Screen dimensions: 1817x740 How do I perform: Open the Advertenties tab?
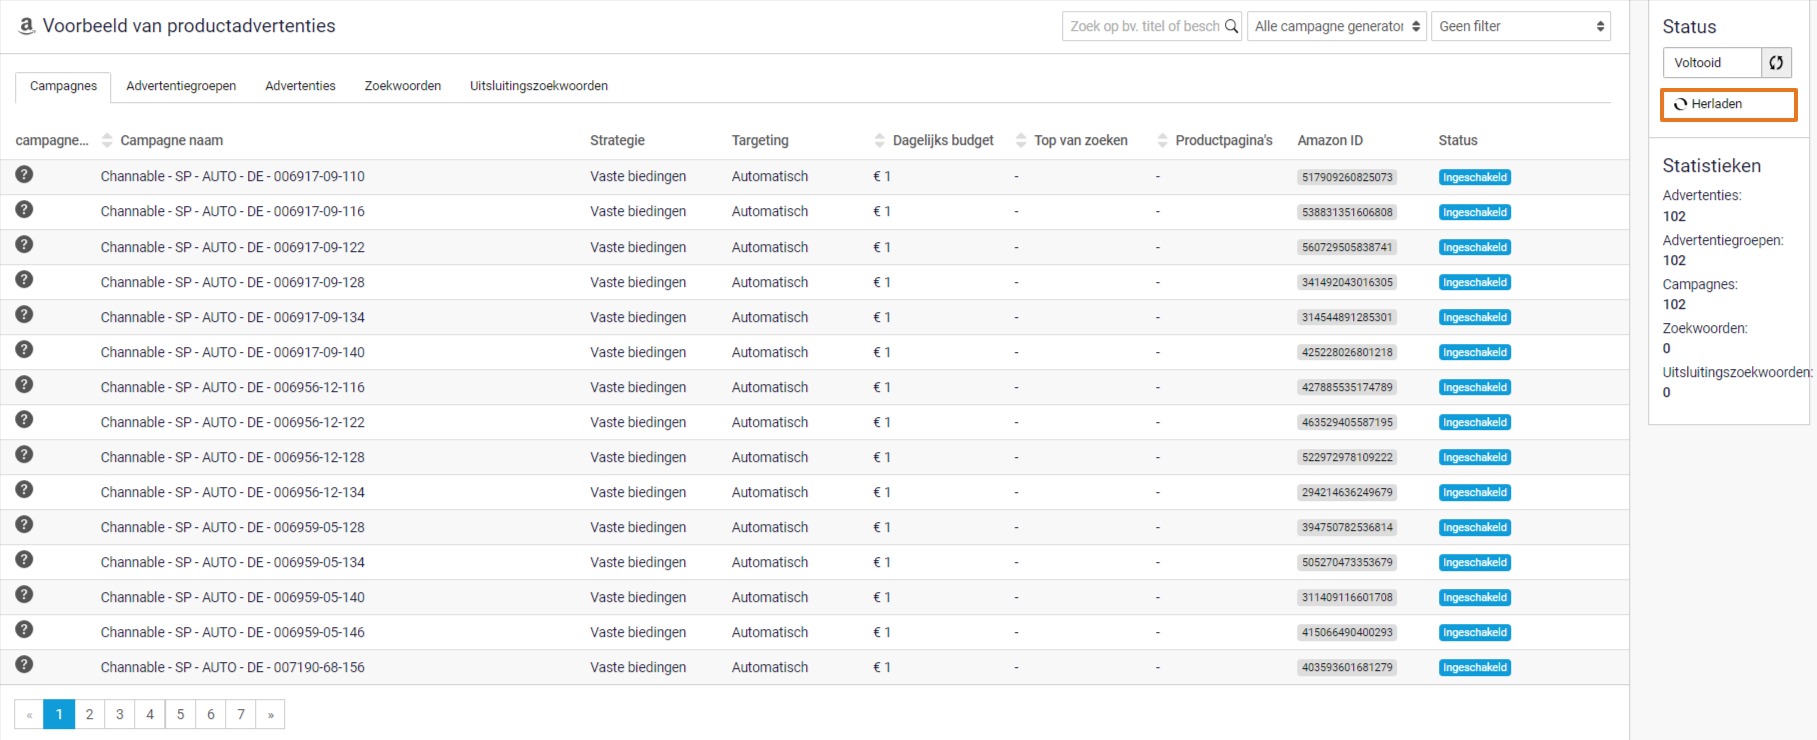[300, 86]
